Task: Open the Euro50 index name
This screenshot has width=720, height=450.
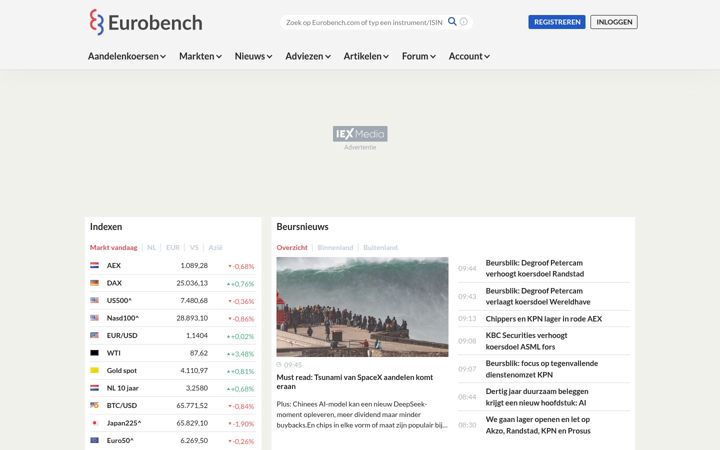Action: click(x=120, y=440)
